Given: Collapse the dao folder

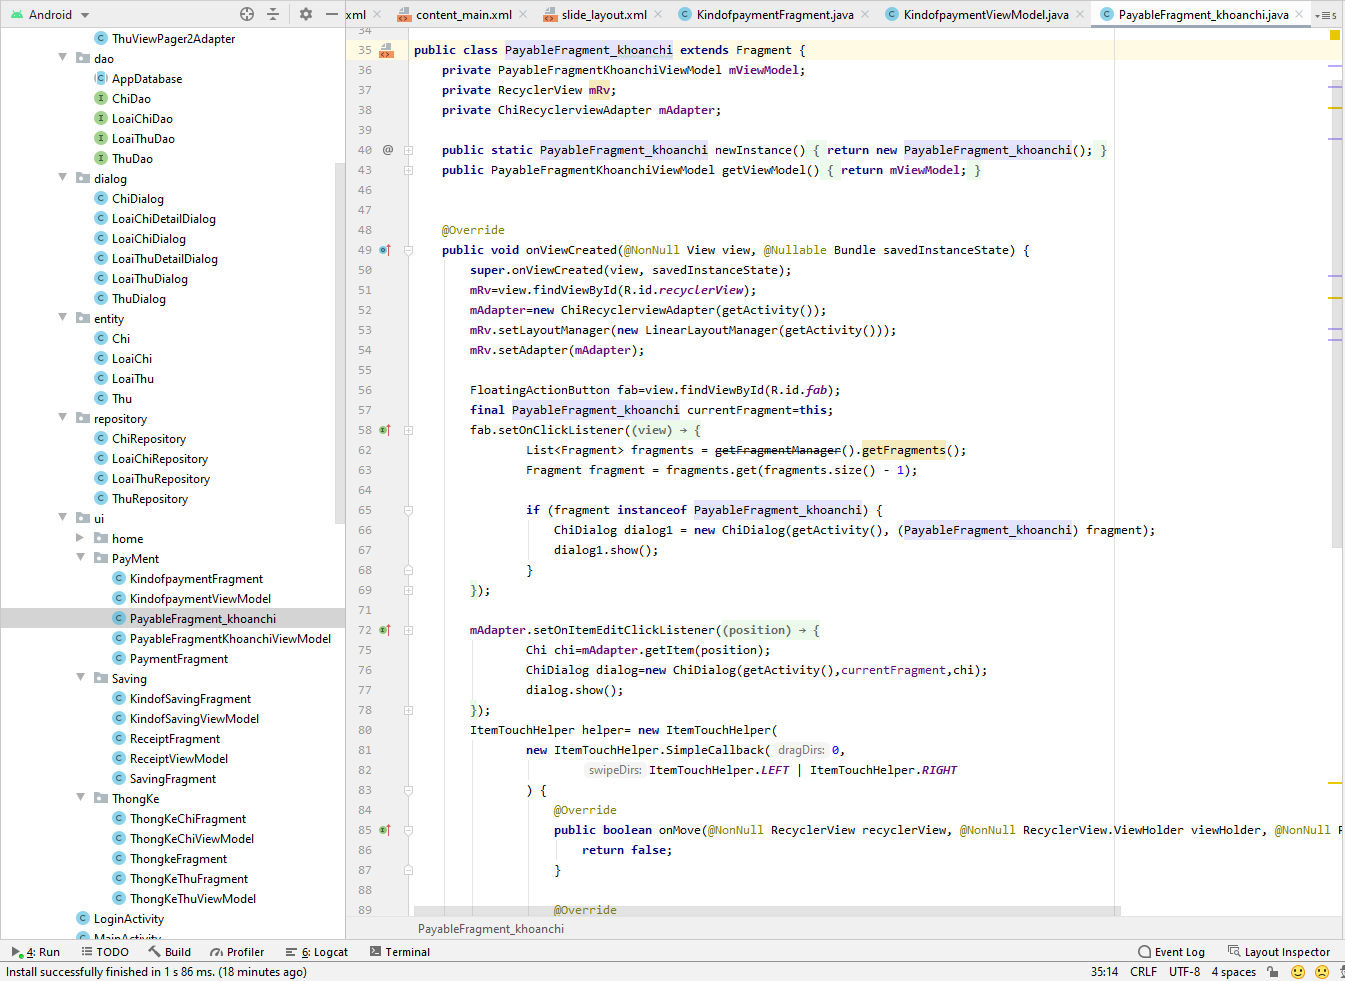Looking at the screenshot, I should (63, 58).
